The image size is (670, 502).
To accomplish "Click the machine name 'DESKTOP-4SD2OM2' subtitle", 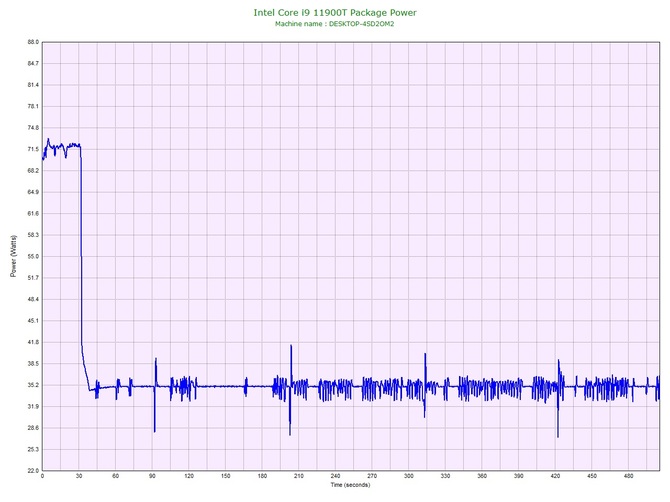I will click(x=361, y=24).
